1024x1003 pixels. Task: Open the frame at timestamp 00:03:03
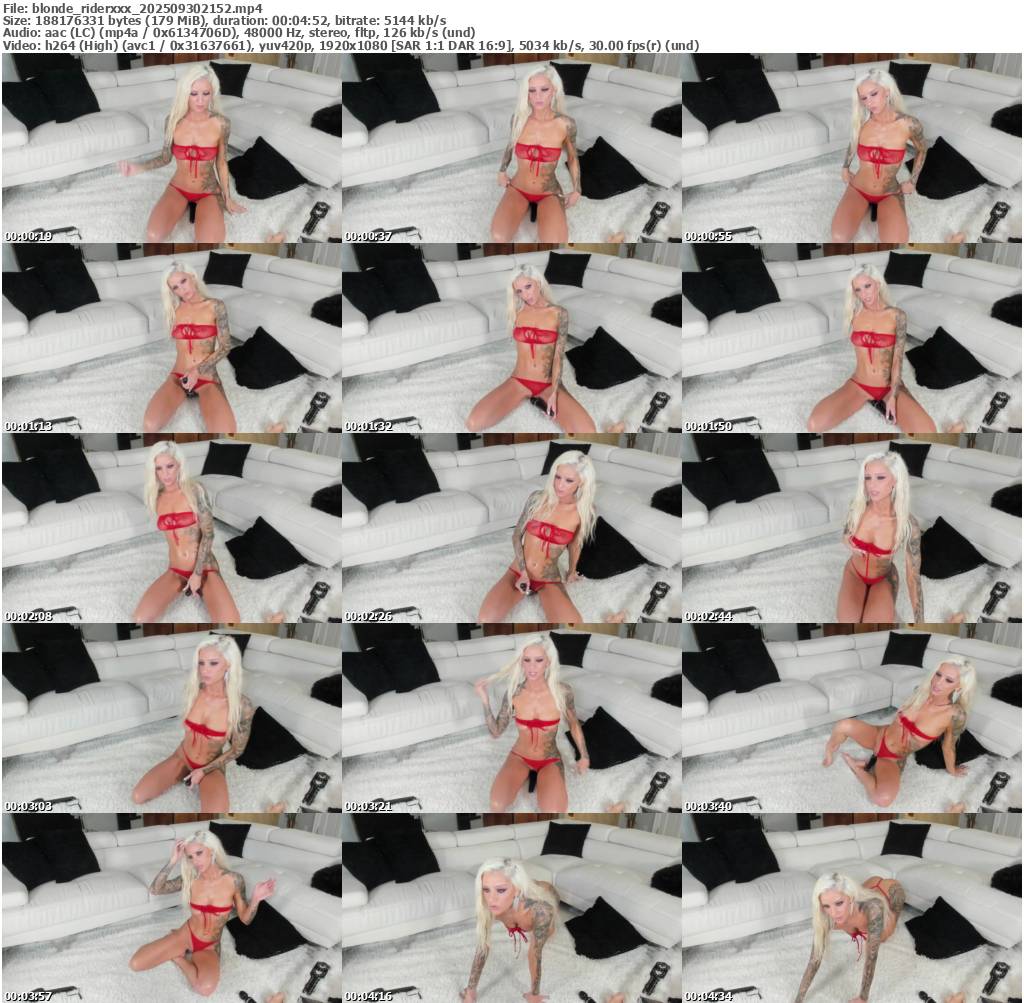(x=171, y=718)
